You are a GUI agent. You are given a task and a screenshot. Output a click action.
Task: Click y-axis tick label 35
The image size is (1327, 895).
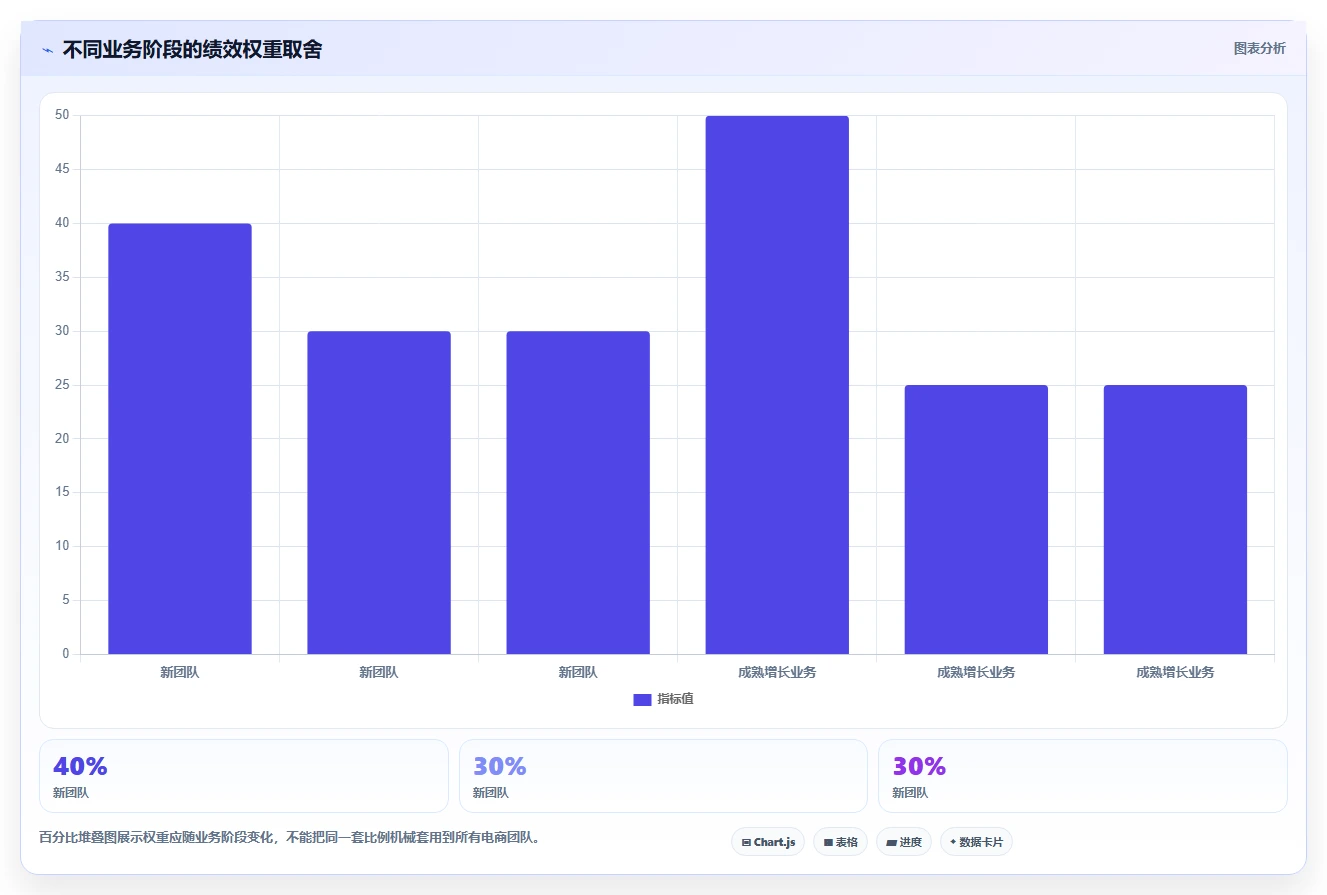point(62,277)
